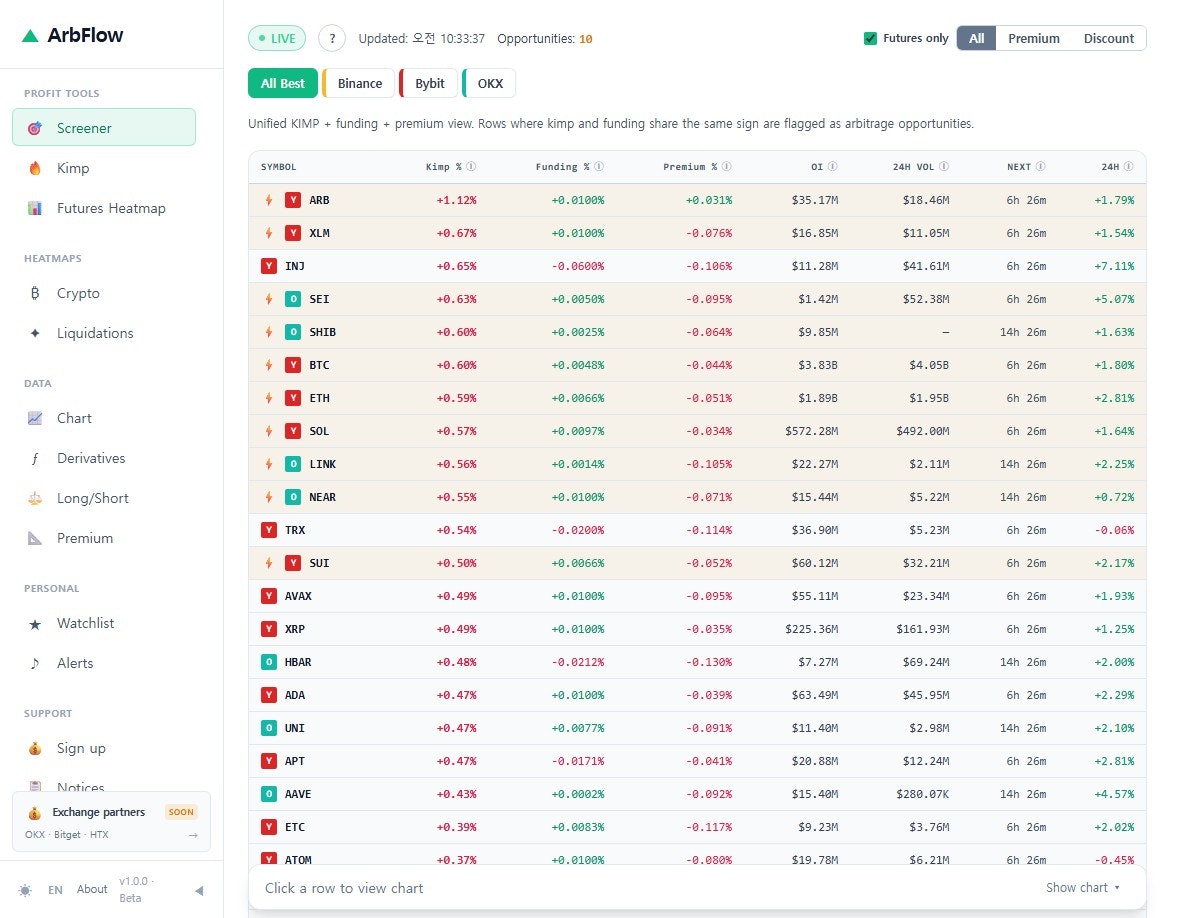Select the Discount filter segment

coord(1108,38)
